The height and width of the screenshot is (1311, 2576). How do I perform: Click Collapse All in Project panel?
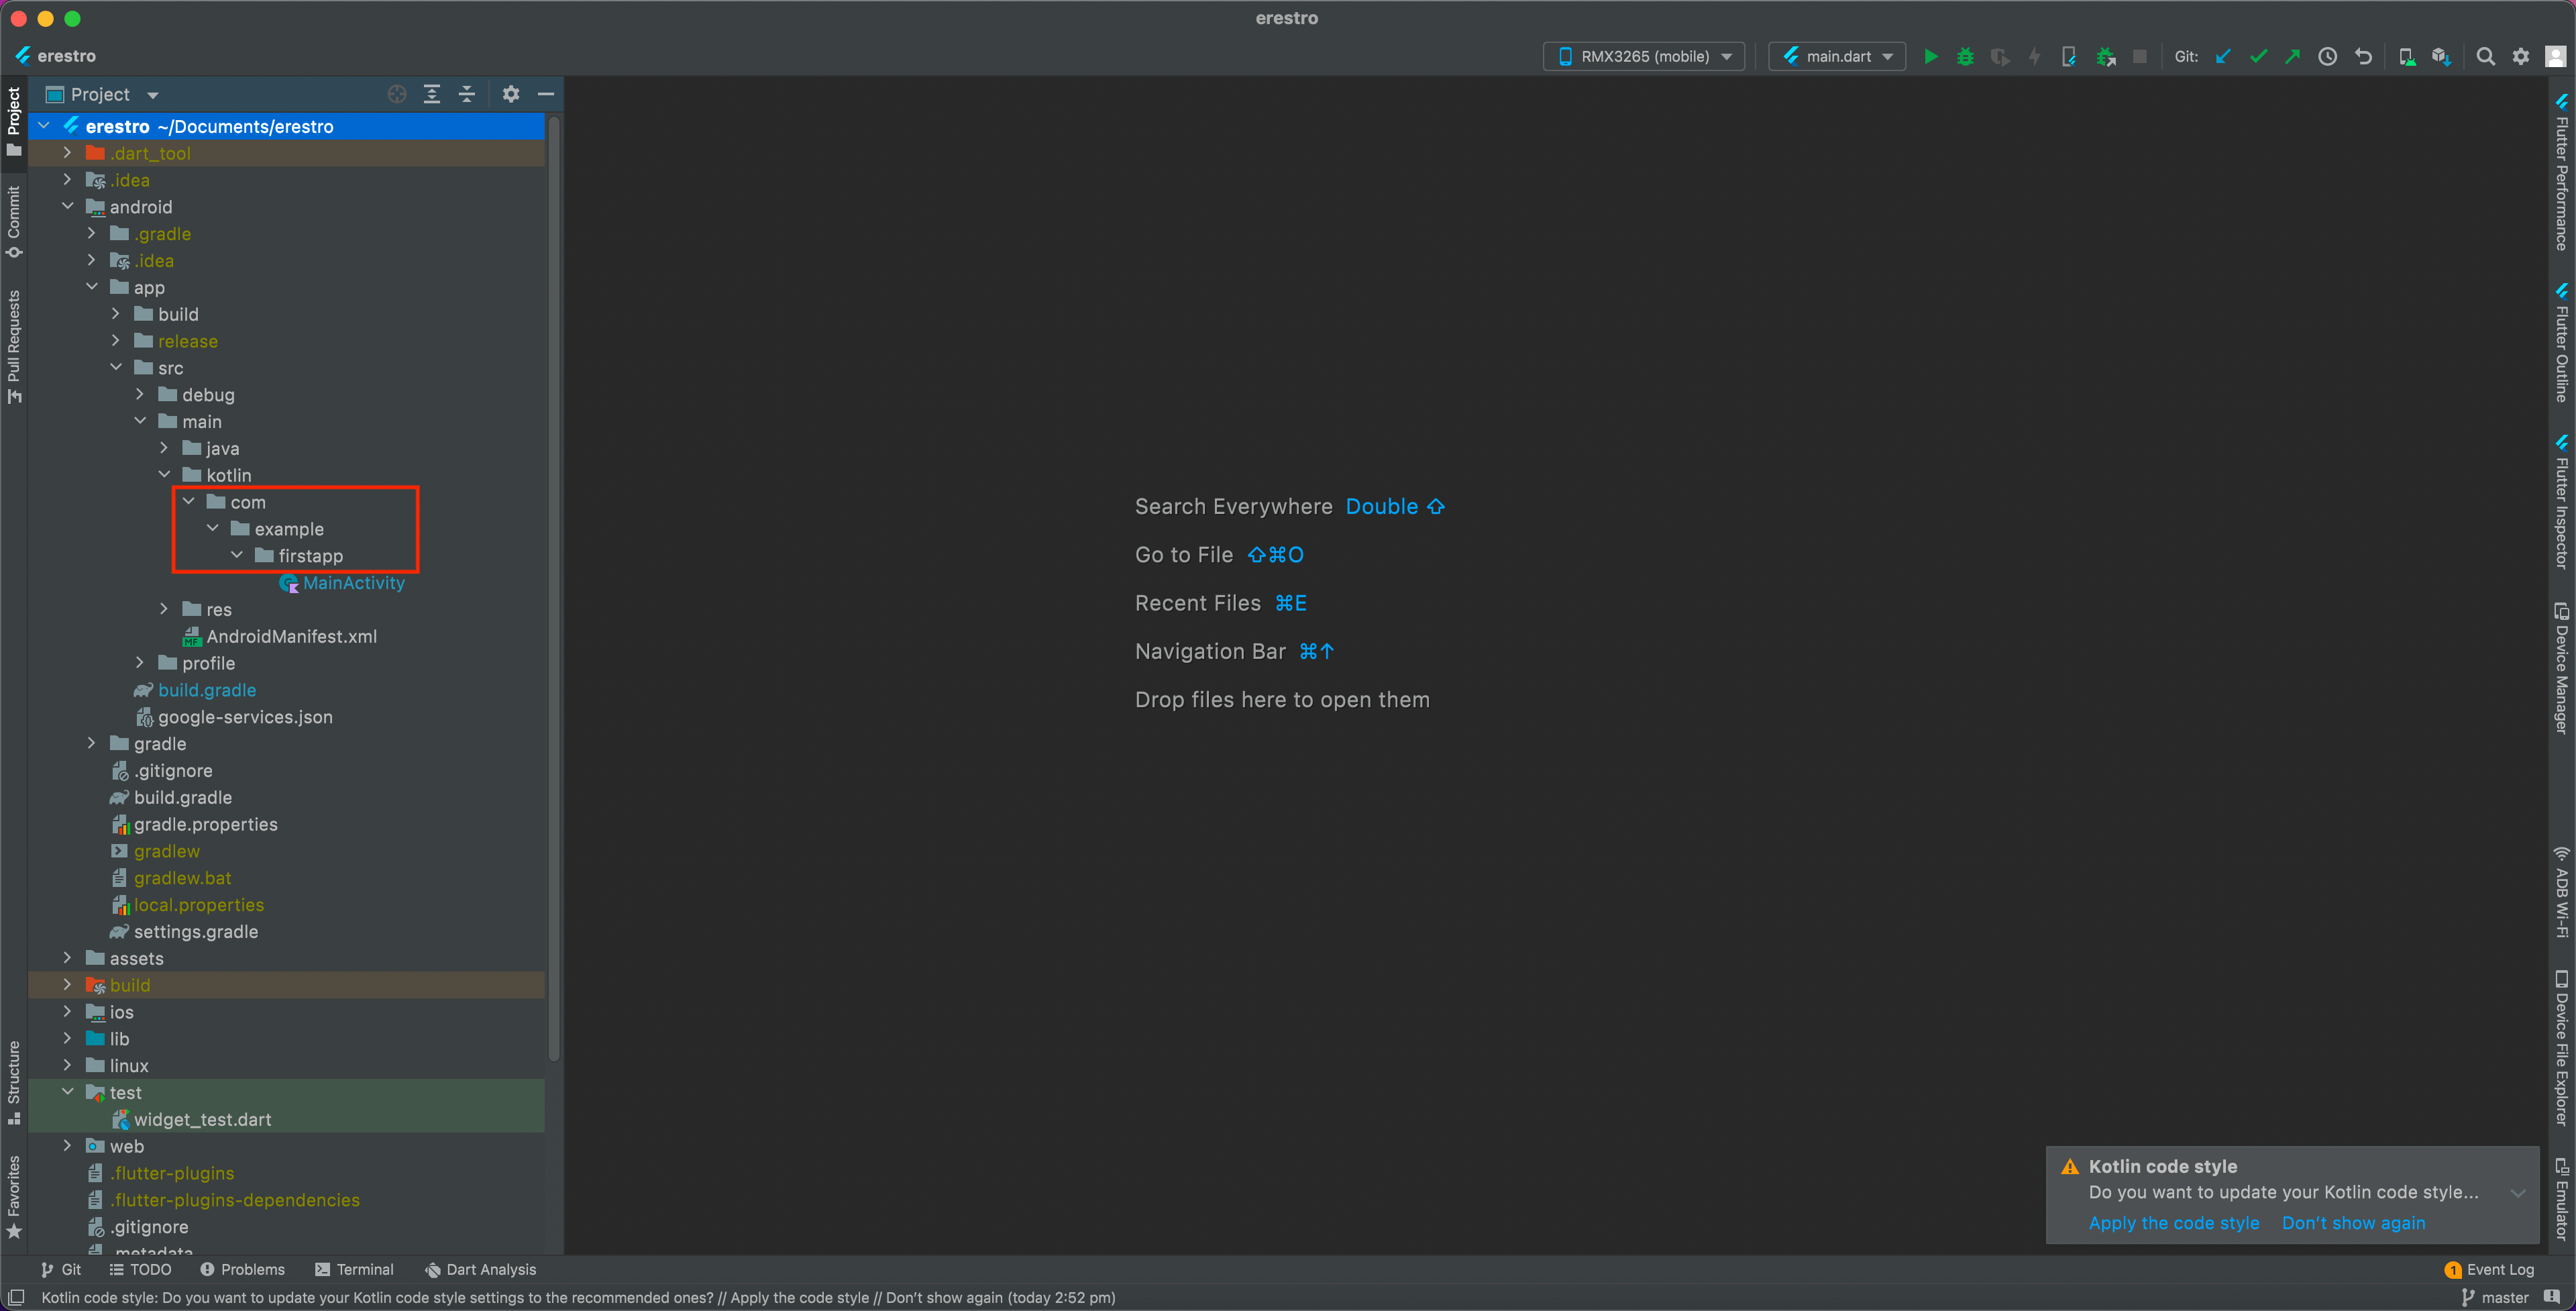(467, 94)
